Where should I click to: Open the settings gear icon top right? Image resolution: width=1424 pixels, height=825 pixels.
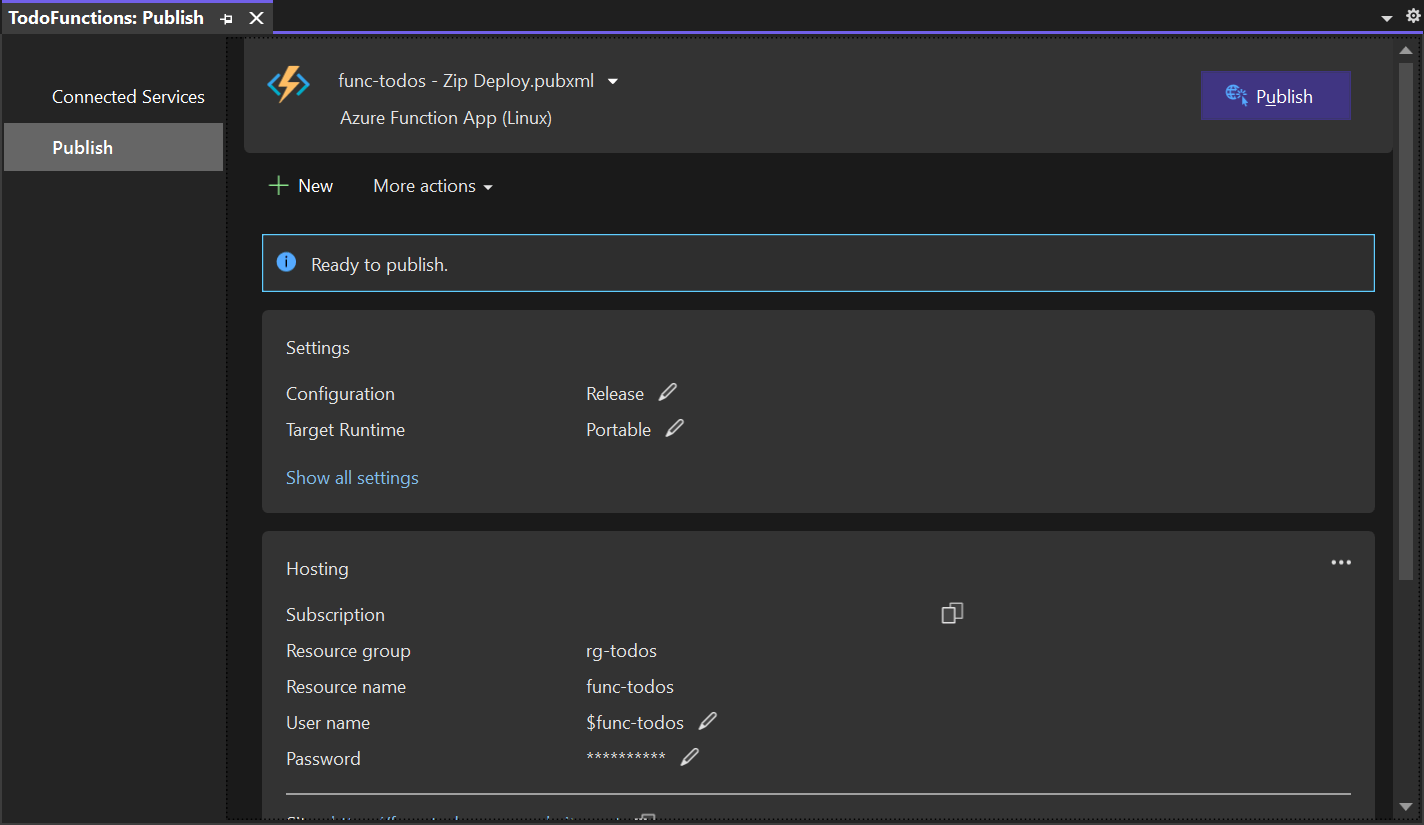[1412, 17]
